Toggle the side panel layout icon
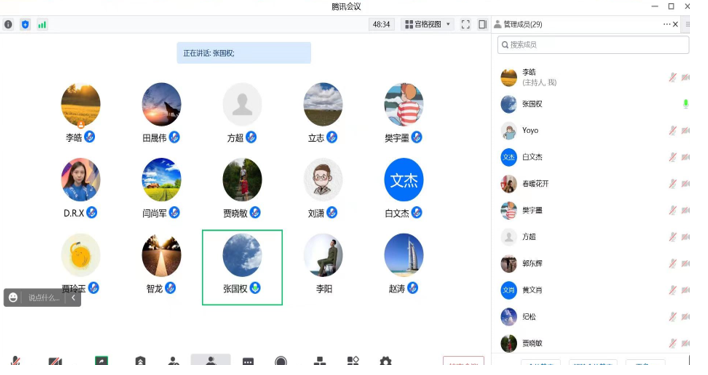 tap(483, 24)
